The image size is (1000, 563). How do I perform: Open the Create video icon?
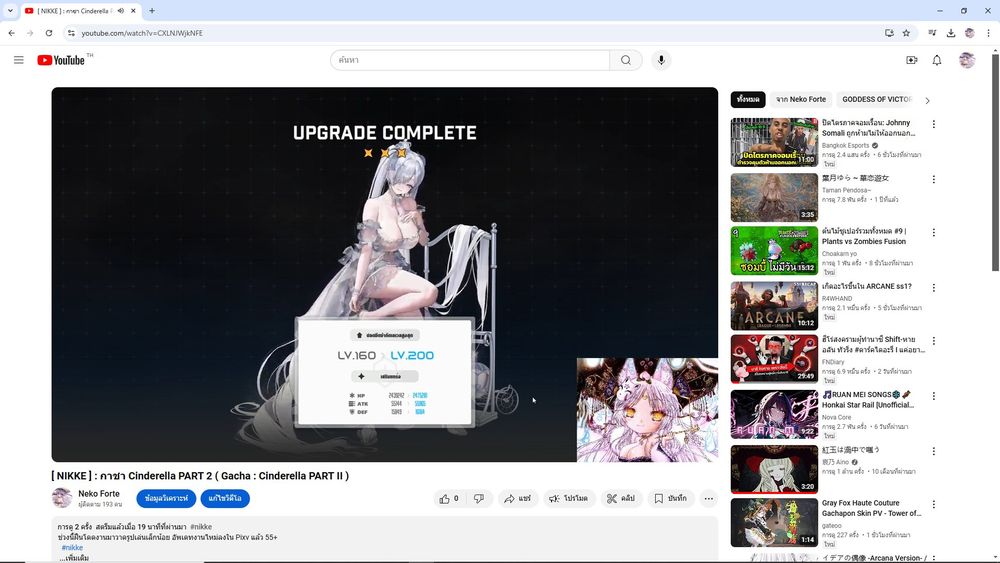911,60
